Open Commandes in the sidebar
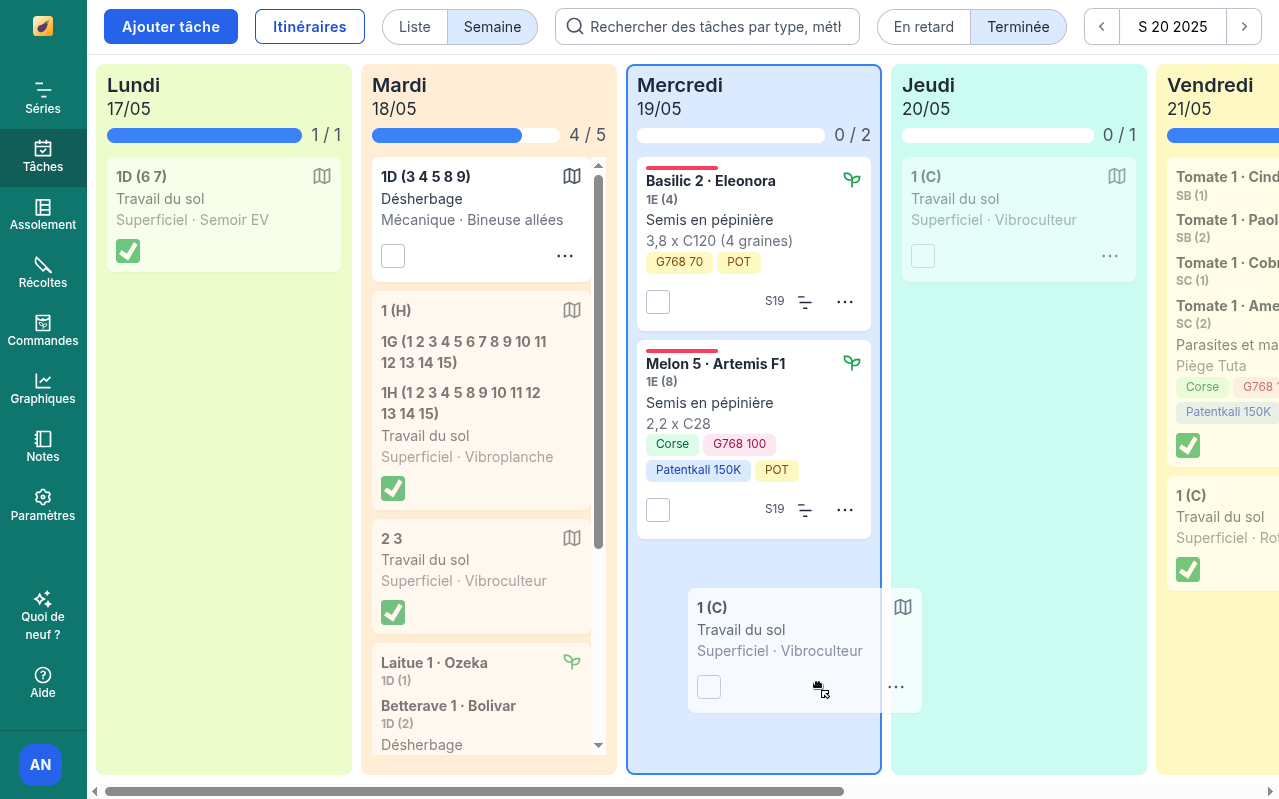This screenshot has width=1279, height=799. pyautogui.click(x=43, y=330)
